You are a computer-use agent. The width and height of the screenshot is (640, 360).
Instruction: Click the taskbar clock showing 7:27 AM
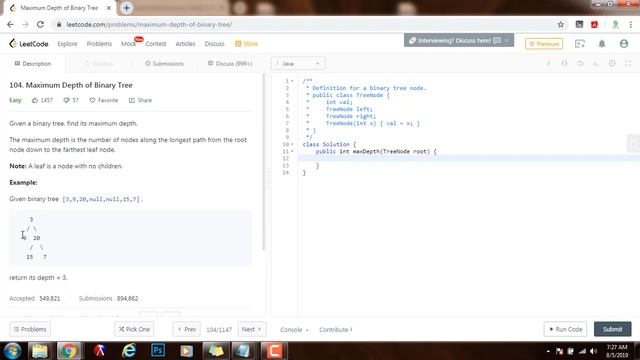point(617,351)
